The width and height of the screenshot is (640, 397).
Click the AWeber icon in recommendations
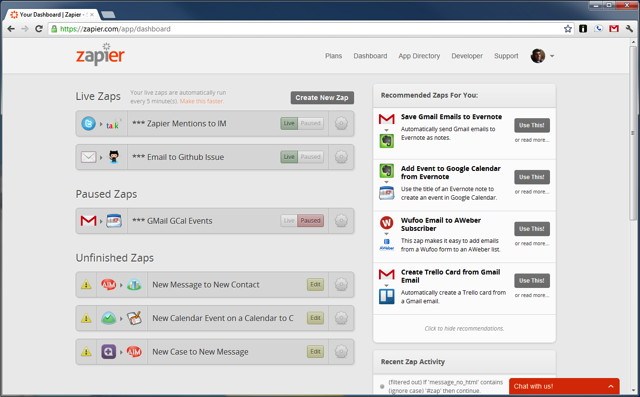387,244
